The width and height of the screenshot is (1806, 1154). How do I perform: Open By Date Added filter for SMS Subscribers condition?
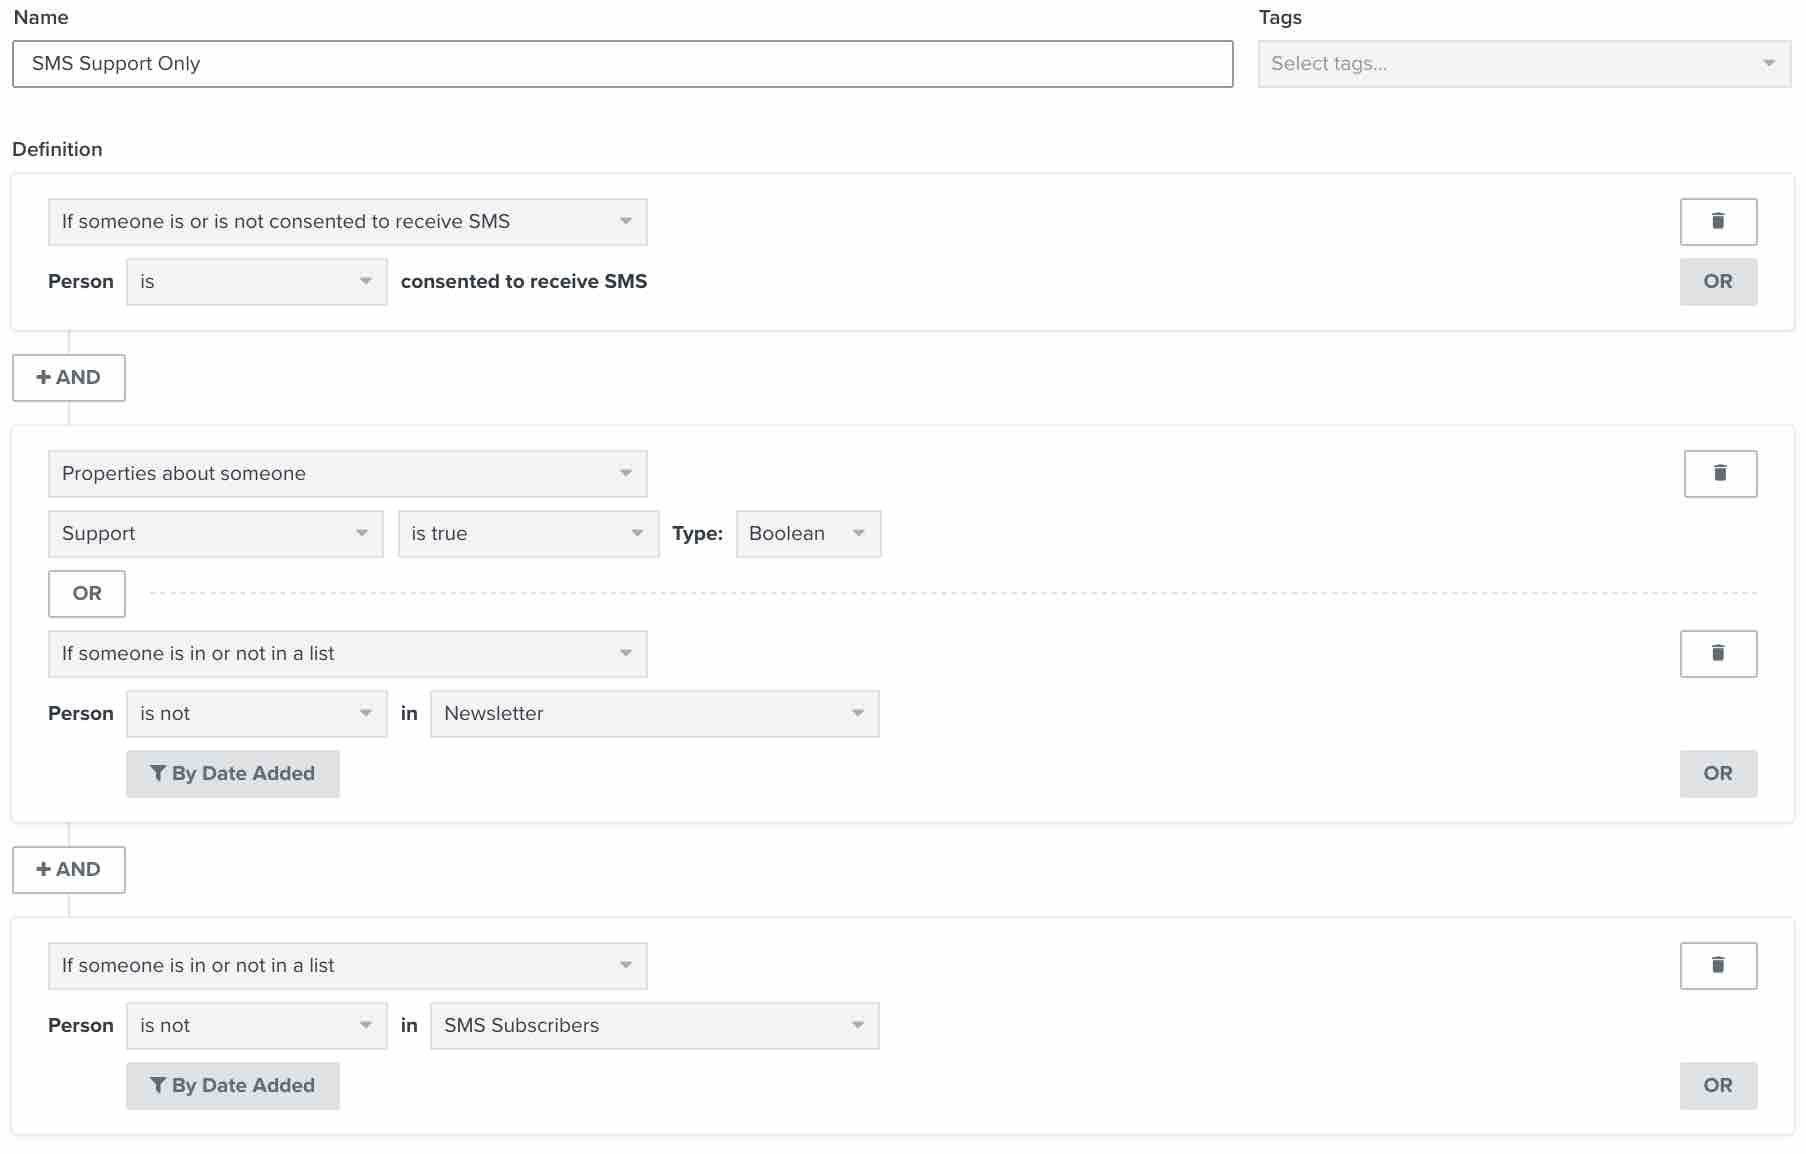click(x=232, y=1085)
